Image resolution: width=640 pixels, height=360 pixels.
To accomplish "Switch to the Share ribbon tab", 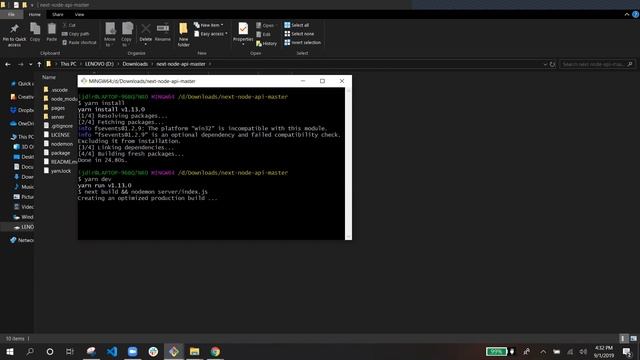I will pyautogui.click(x=58, y=14).
